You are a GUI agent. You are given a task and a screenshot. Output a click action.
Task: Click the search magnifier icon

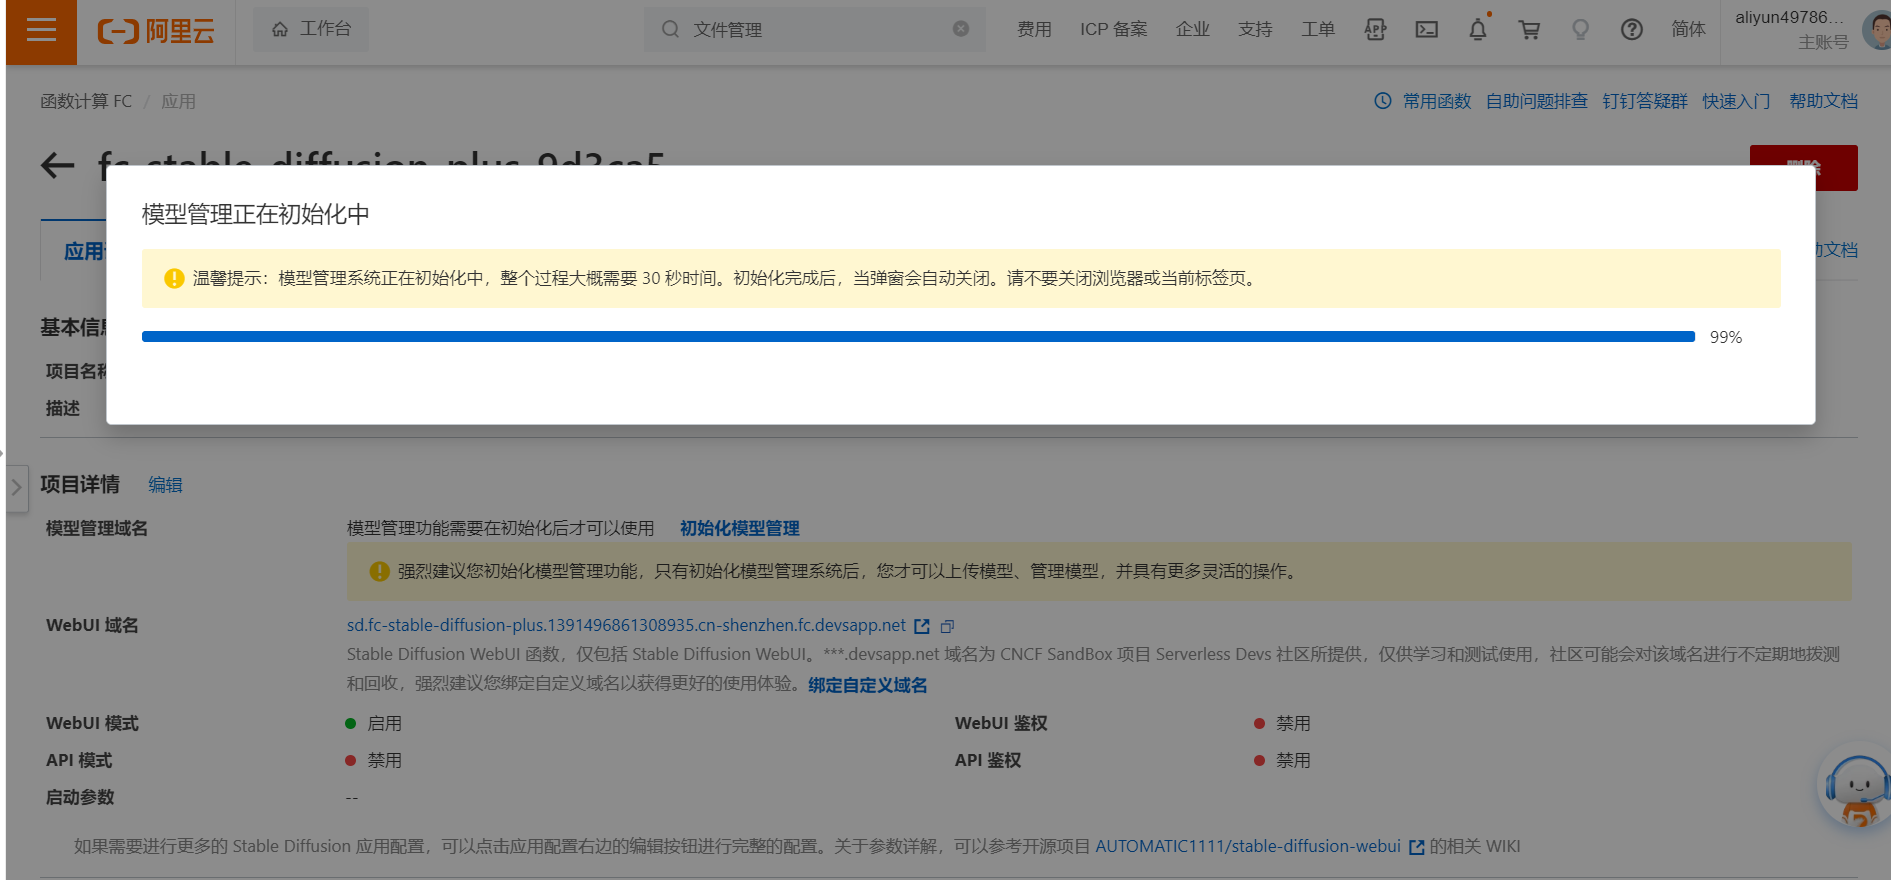[670, 29]
